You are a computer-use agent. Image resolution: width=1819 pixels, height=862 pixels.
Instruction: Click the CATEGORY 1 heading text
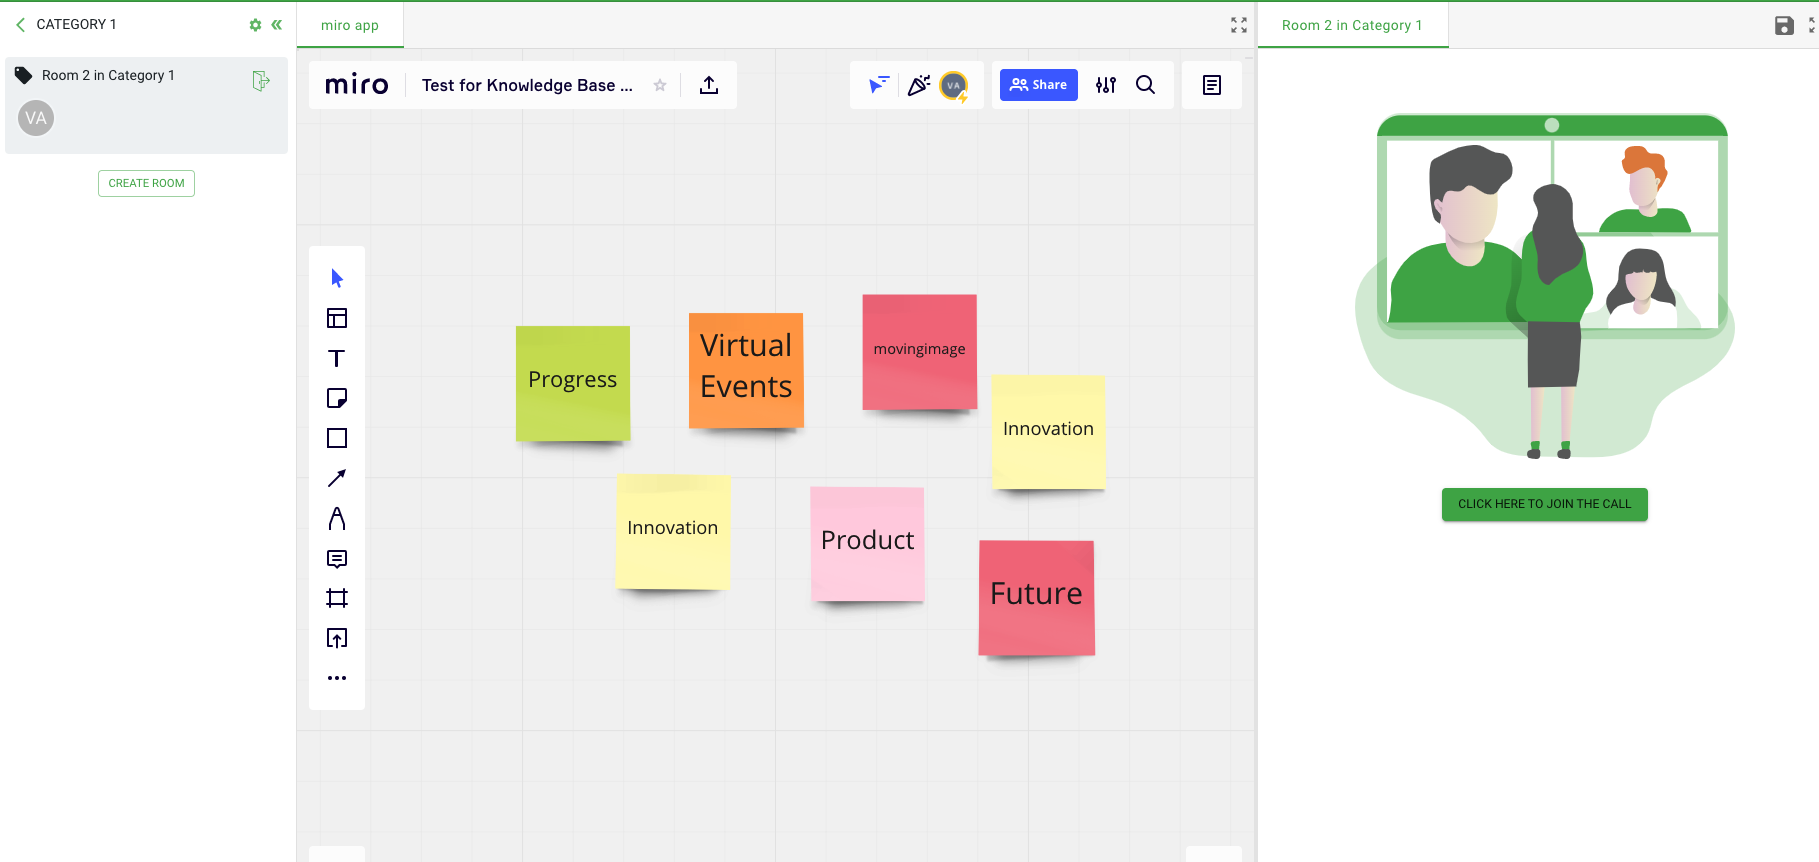pyautogui.click(x=76, y=25)
